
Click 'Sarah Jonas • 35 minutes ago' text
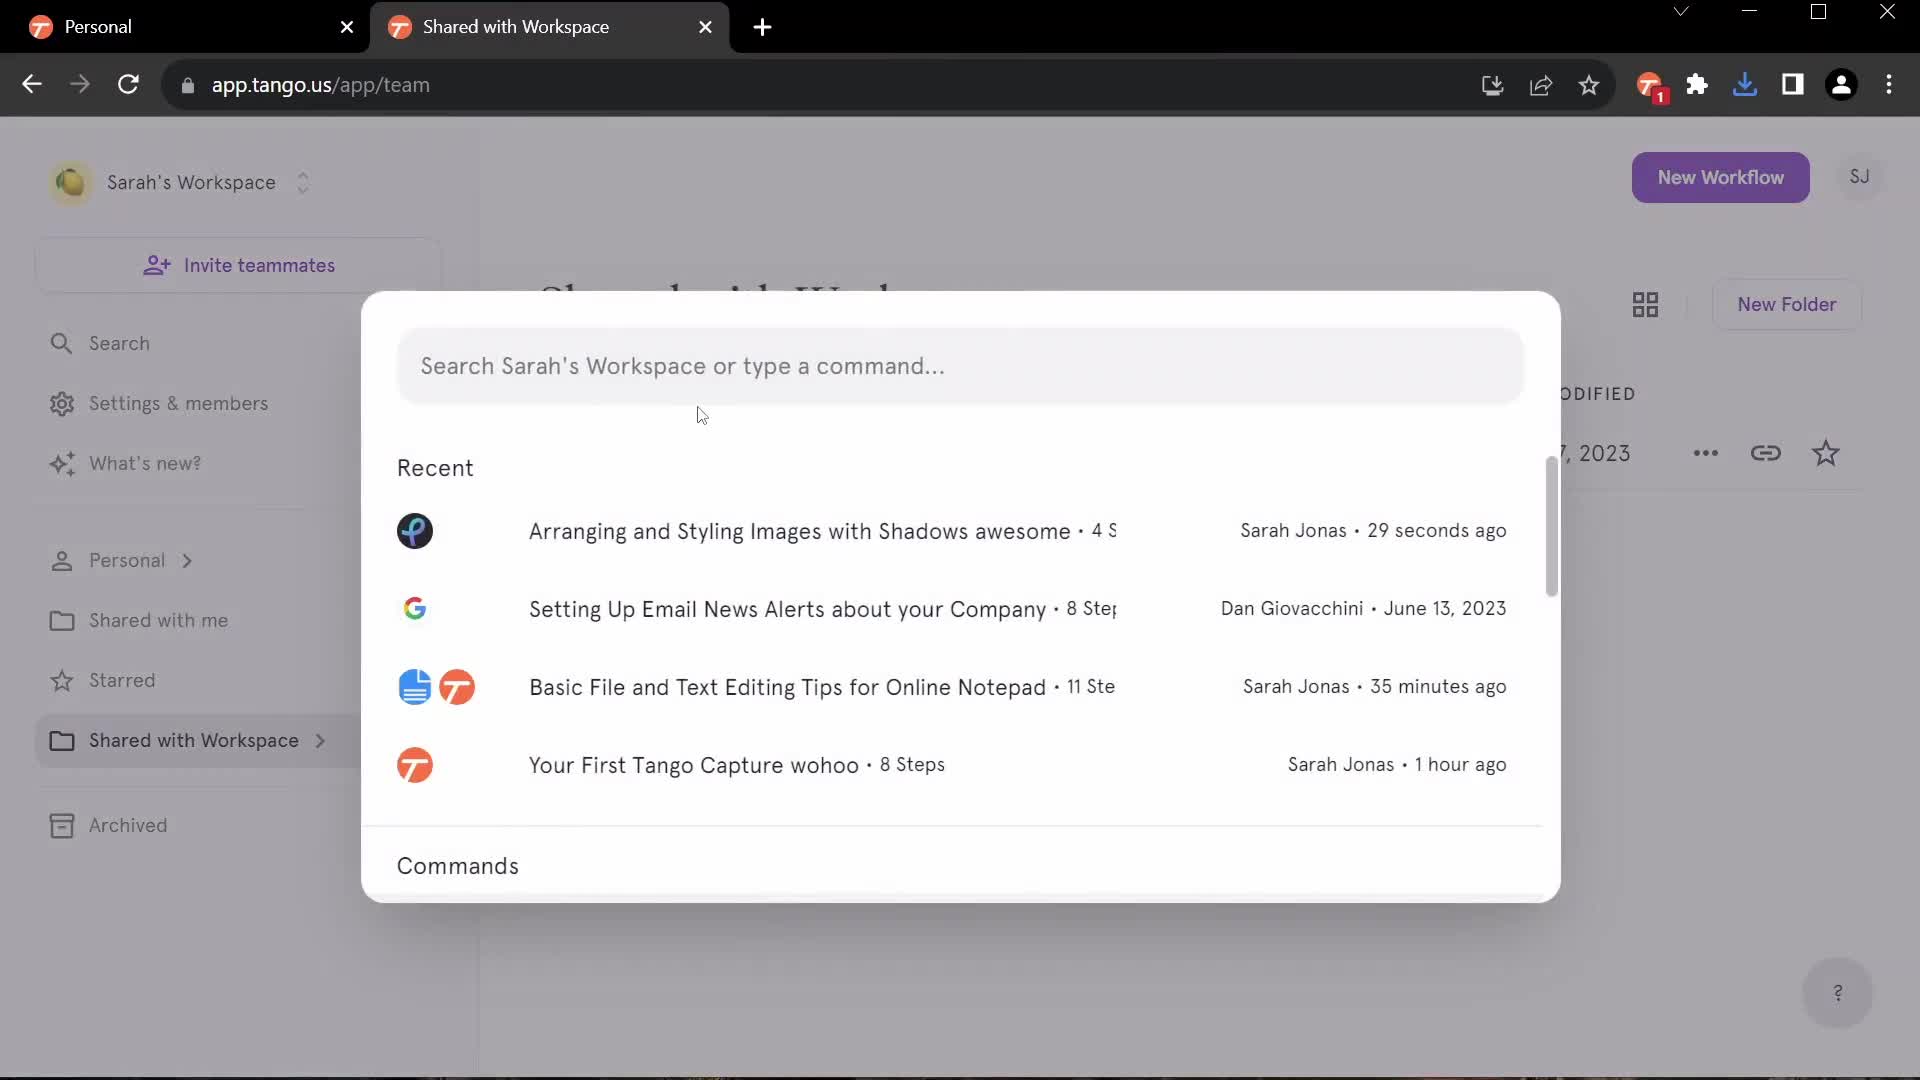[1374, 687]
